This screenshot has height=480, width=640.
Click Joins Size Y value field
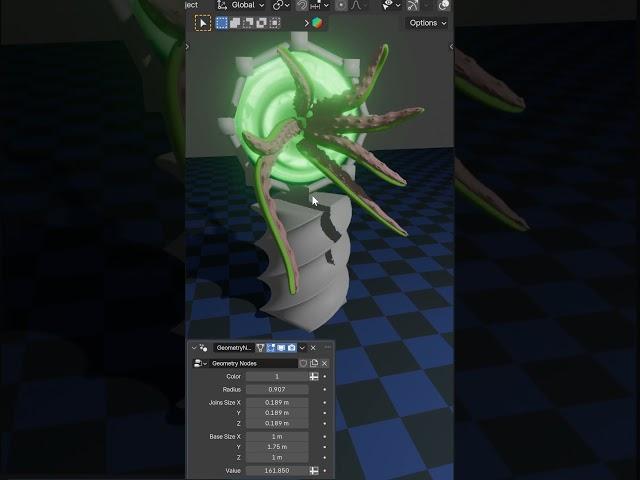point(277,413)
